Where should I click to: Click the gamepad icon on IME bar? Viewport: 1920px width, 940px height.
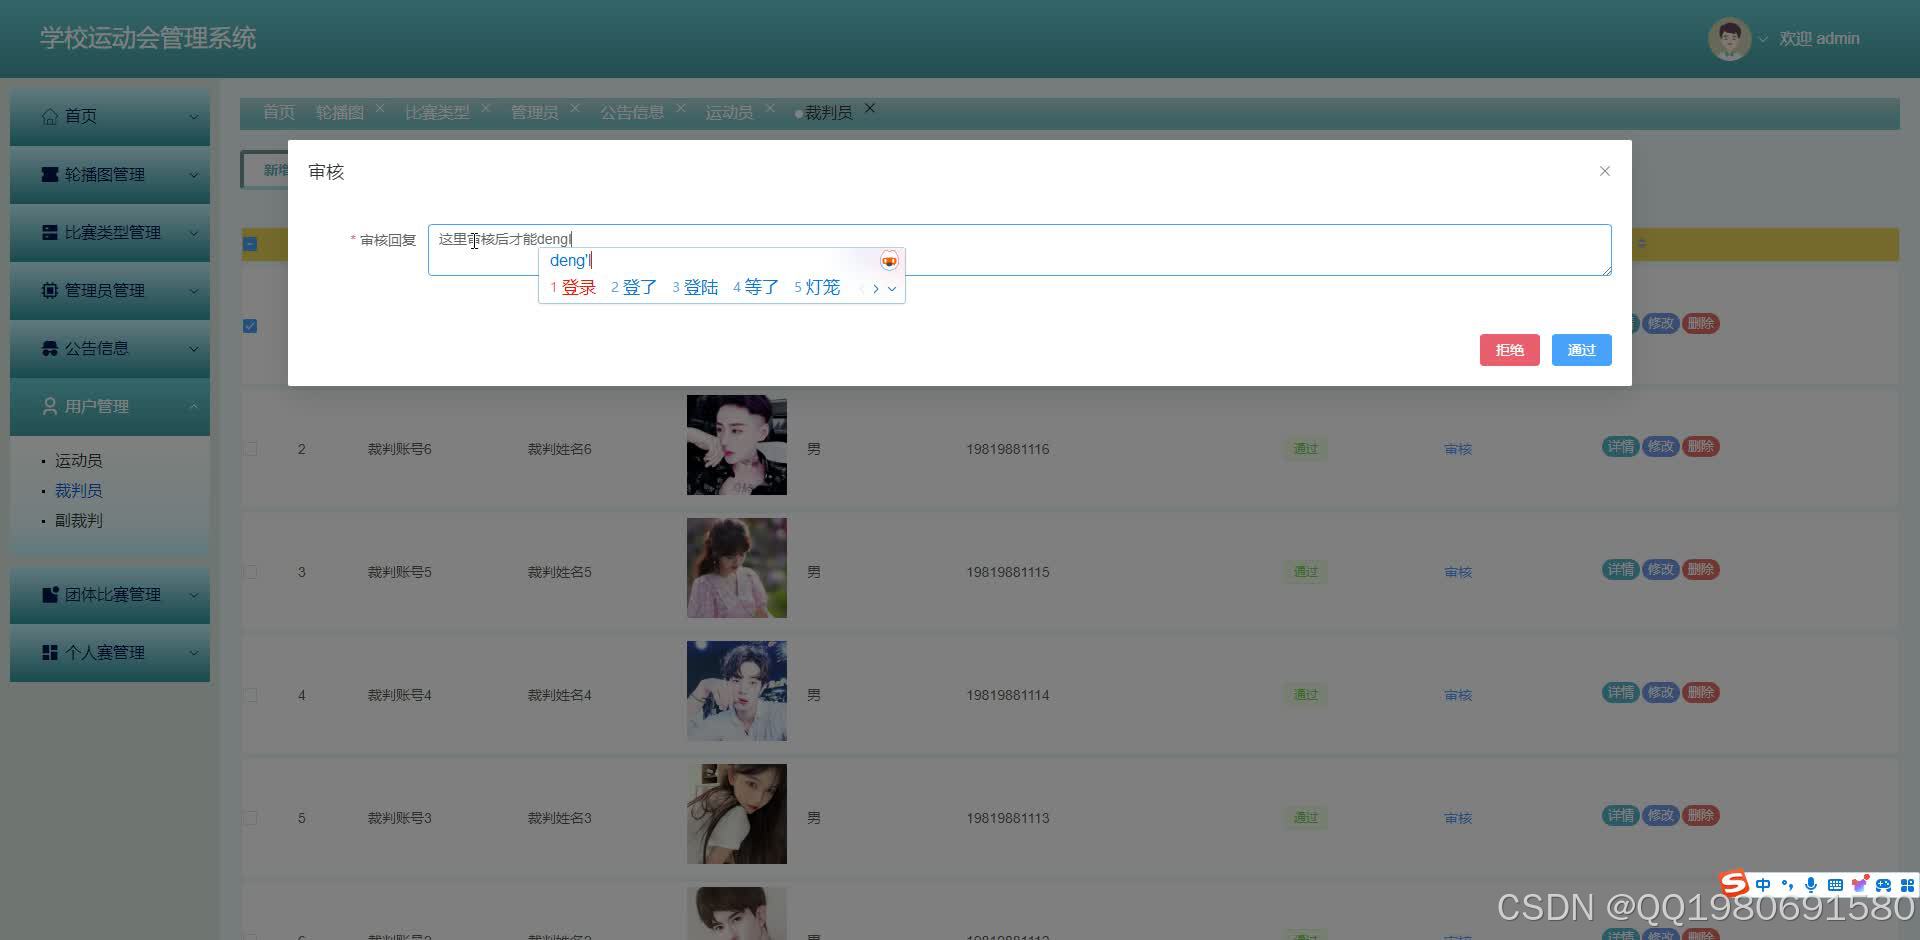1883,885
